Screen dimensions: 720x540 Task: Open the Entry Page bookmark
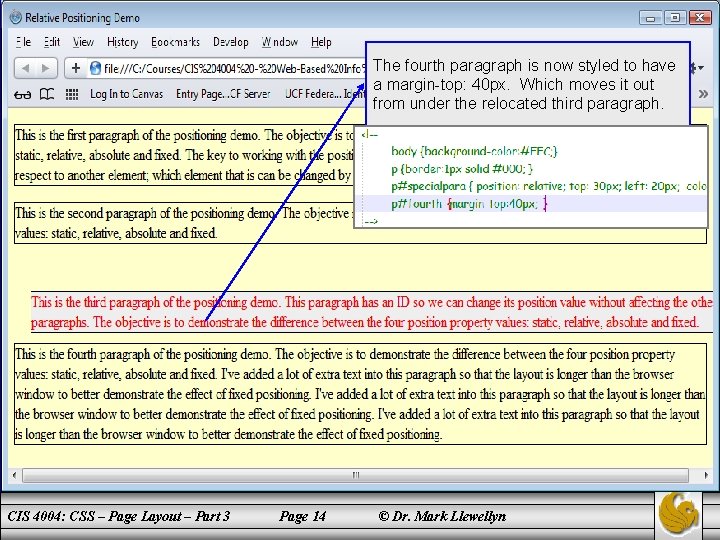223,94
